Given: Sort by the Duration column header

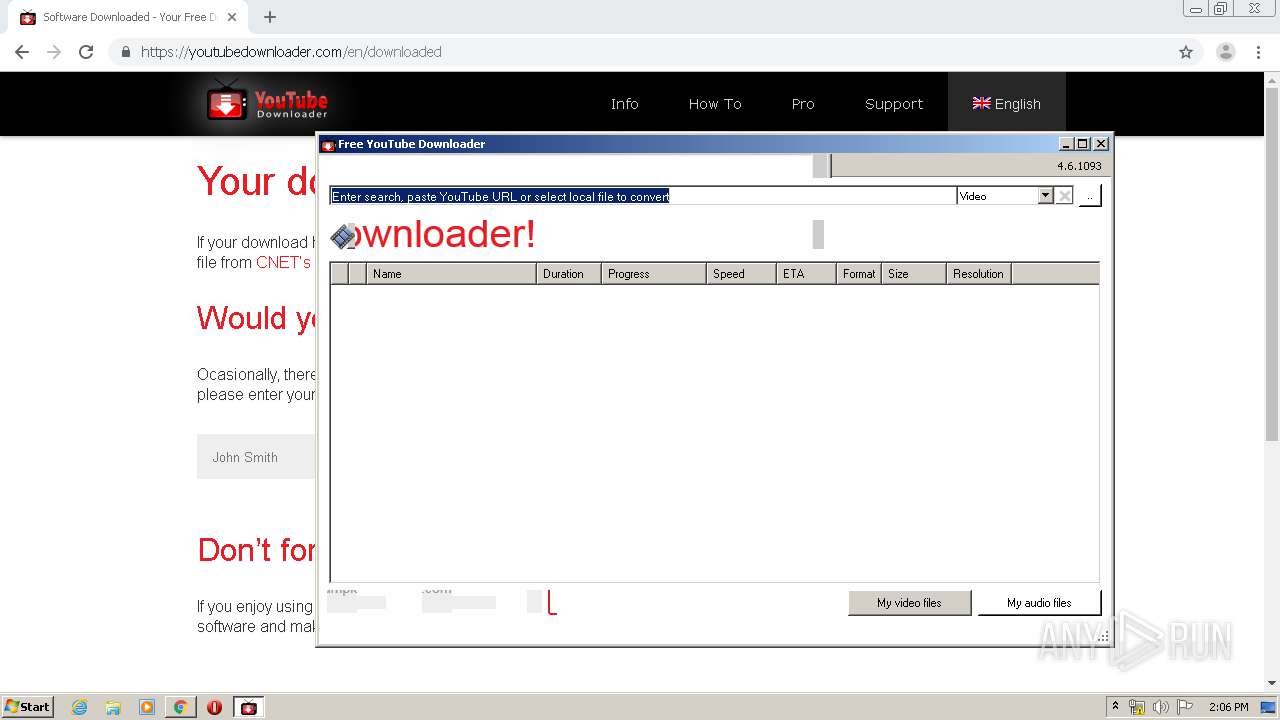Looking at the screenshot, I should coord(569,274).
